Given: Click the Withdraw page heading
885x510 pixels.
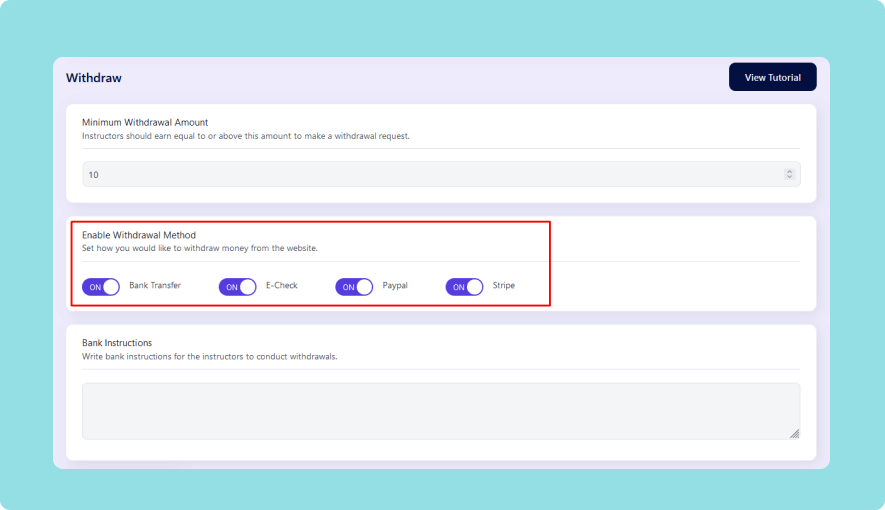Looking at the screenshot, I should 94,77.
